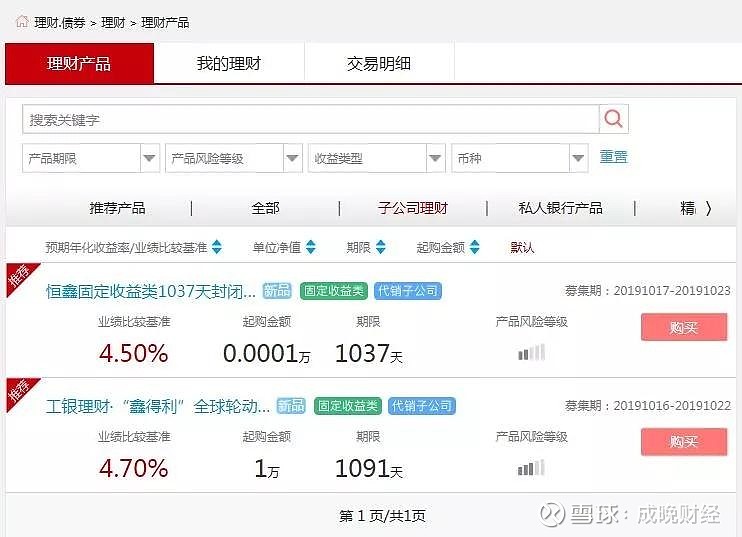The height and width of the screenshot is (537, 742).
Task: Click 默认 sort option
Action: pos(522,247)
